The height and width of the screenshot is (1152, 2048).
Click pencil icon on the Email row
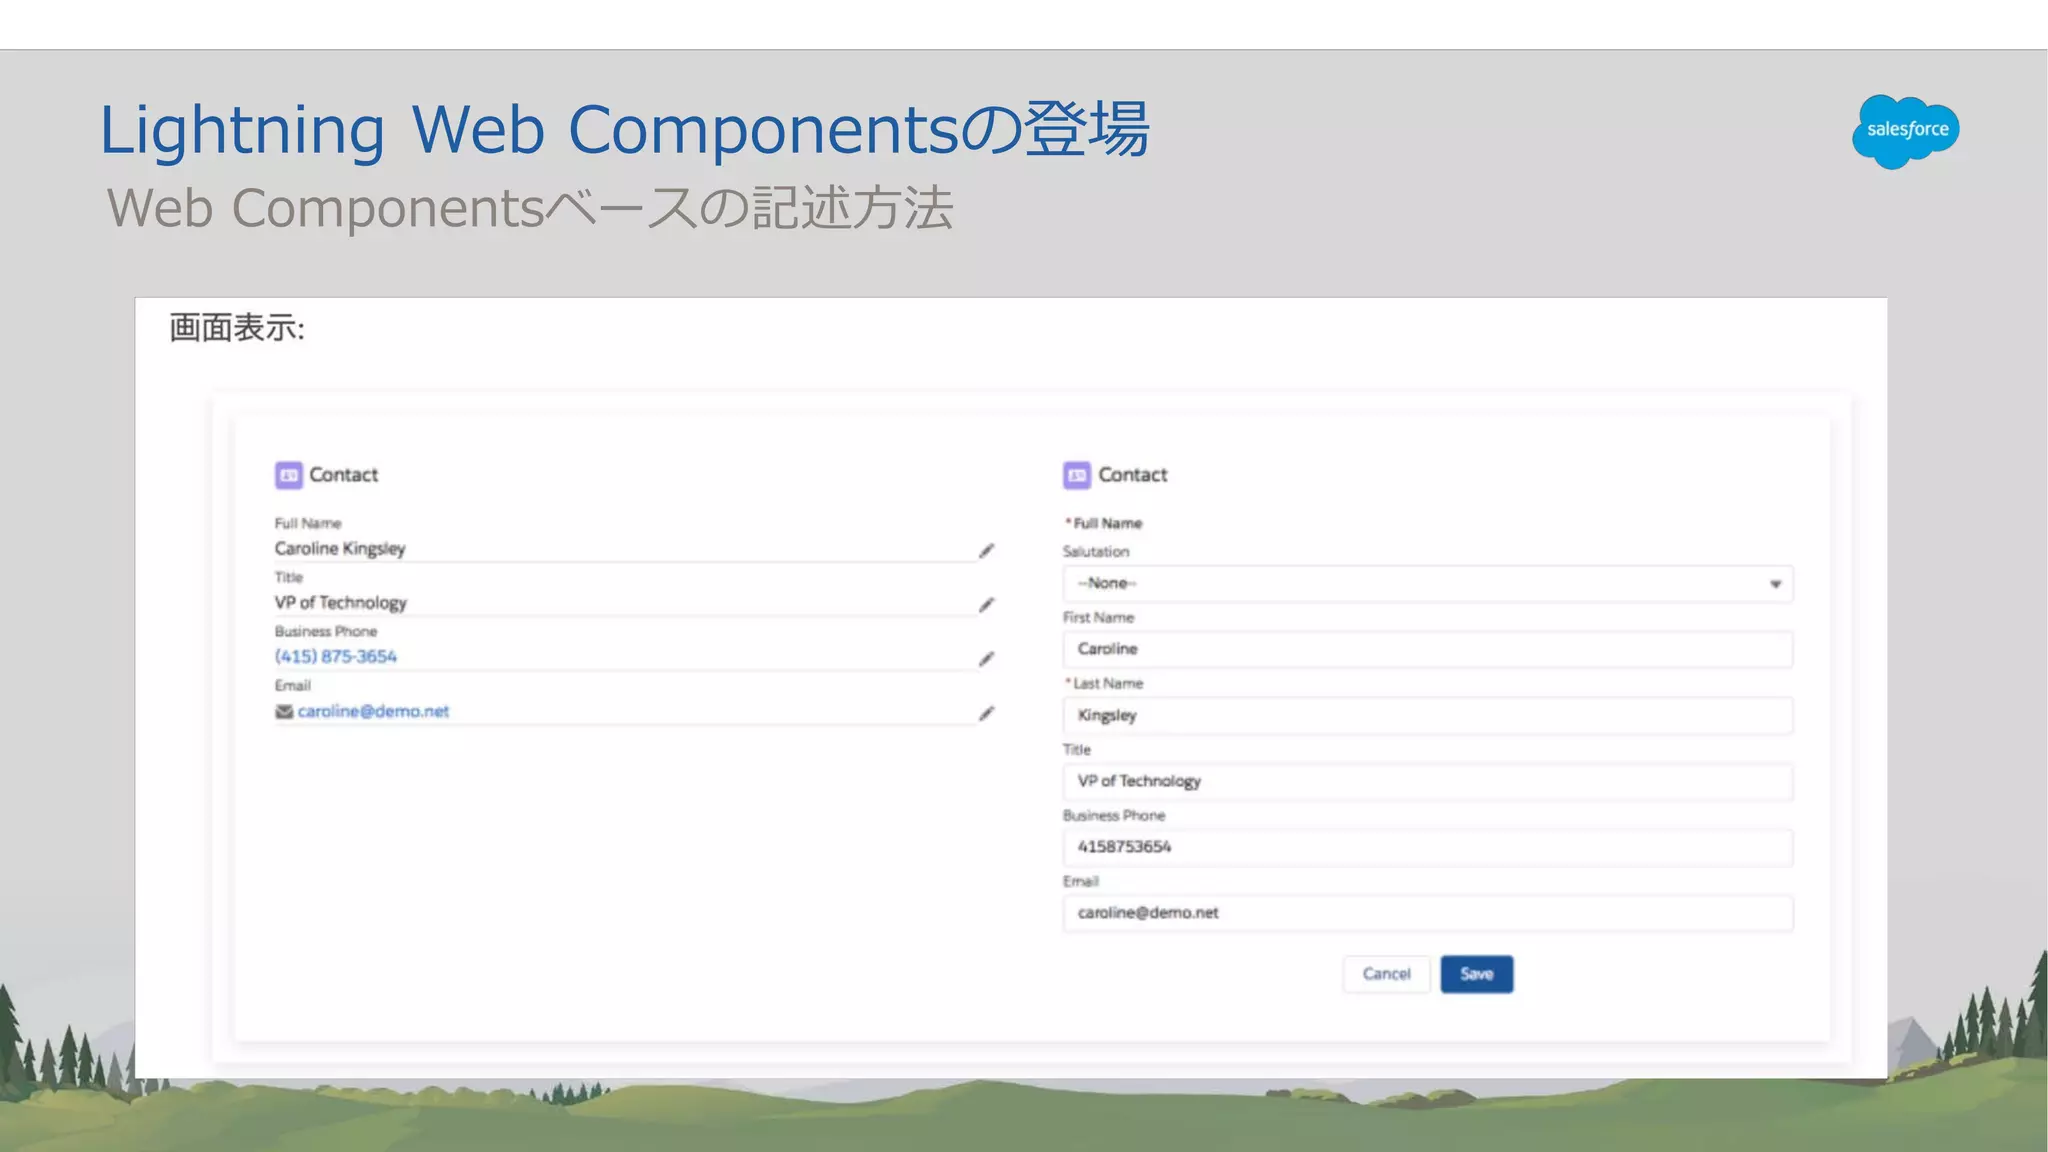click(986, 713)
